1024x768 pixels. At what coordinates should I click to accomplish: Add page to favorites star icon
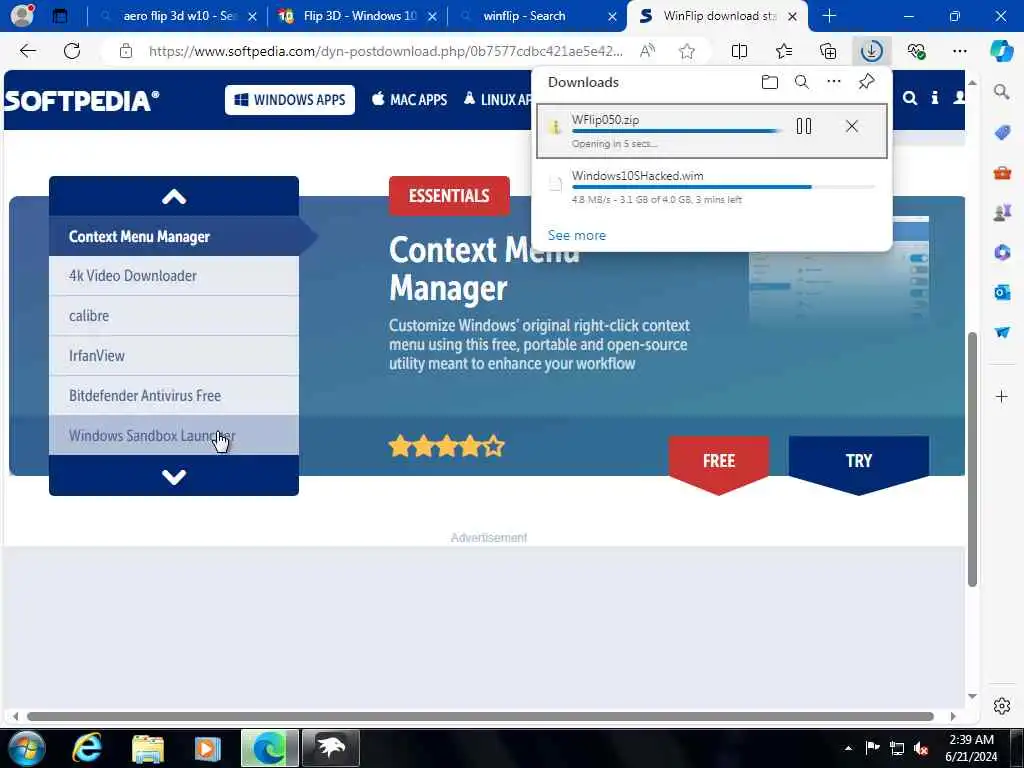tap(686, 51)
